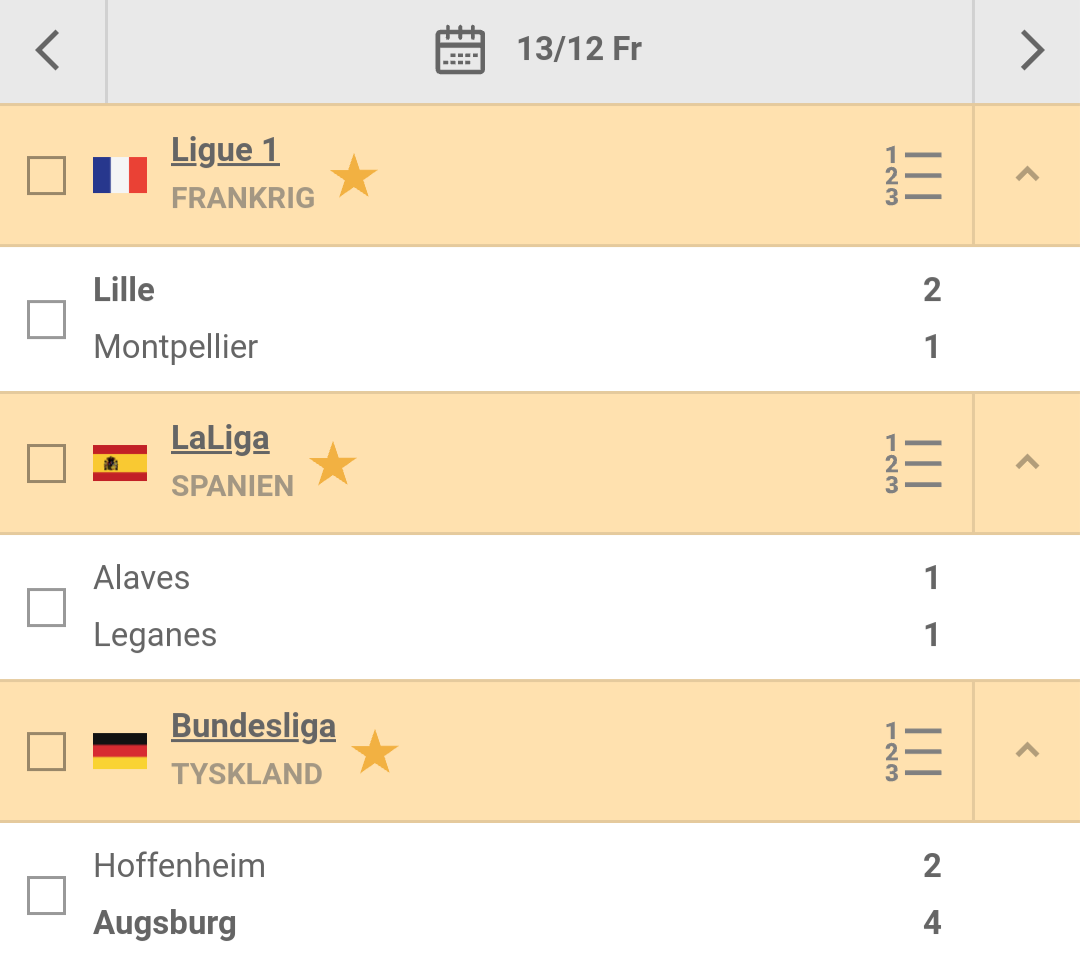Image resolution: width=1080 pixels, height=956 pixels.
Task: Open the calendar date picker icon
Action: (460, 50)
